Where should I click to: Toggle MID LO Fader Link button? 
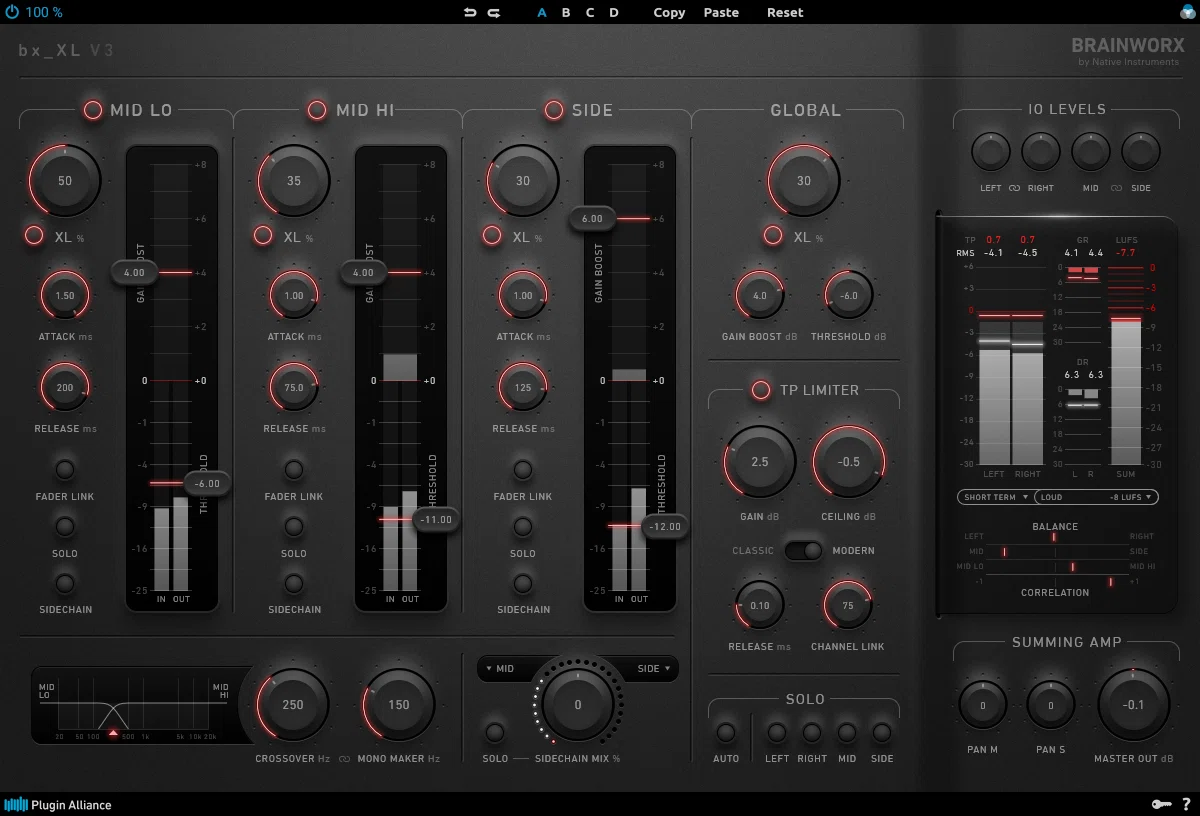pos(65,469)
